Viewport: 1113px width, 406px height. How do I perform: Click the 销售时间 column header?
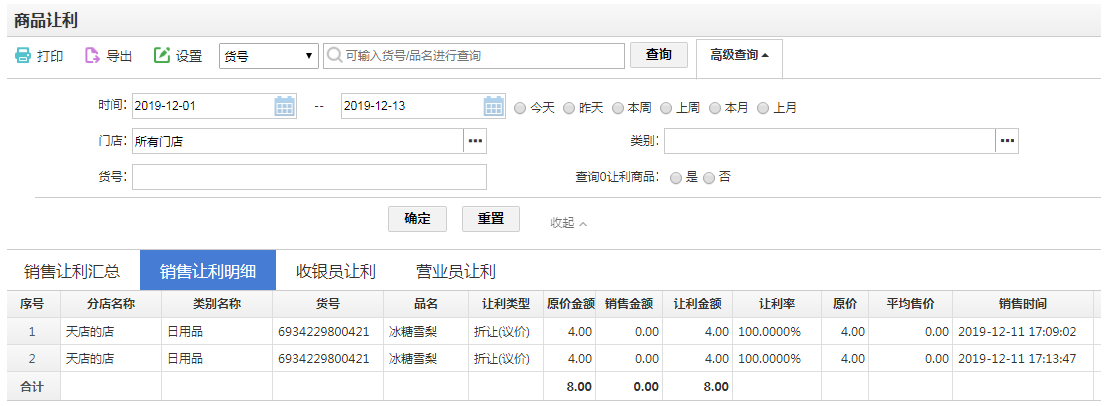[1023, 304]
